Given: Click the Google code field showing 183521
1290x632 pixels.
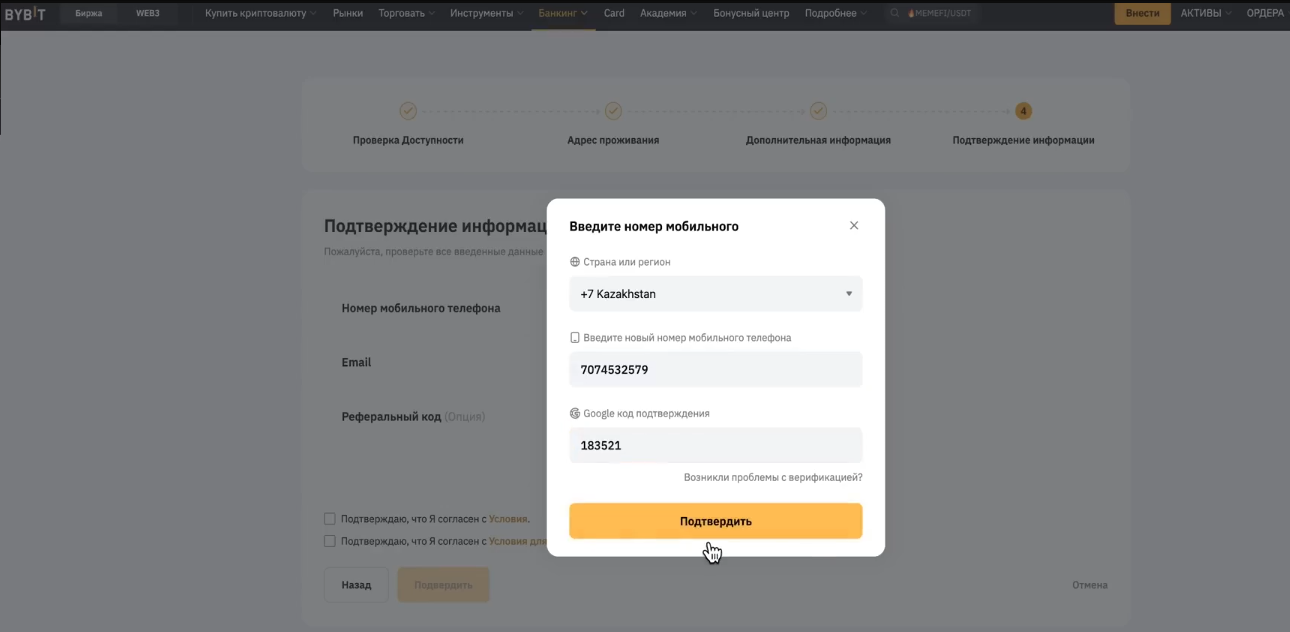Looking at the screenshot, I should click(x=716, y=445).
